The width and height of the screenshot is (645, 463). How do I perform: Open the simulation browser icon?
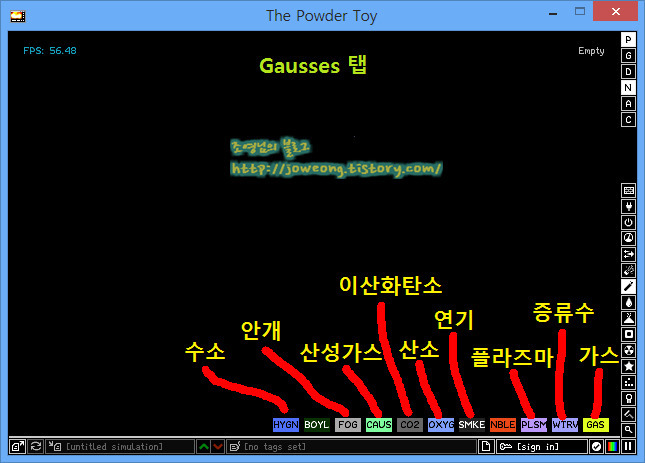coord(17,447)
